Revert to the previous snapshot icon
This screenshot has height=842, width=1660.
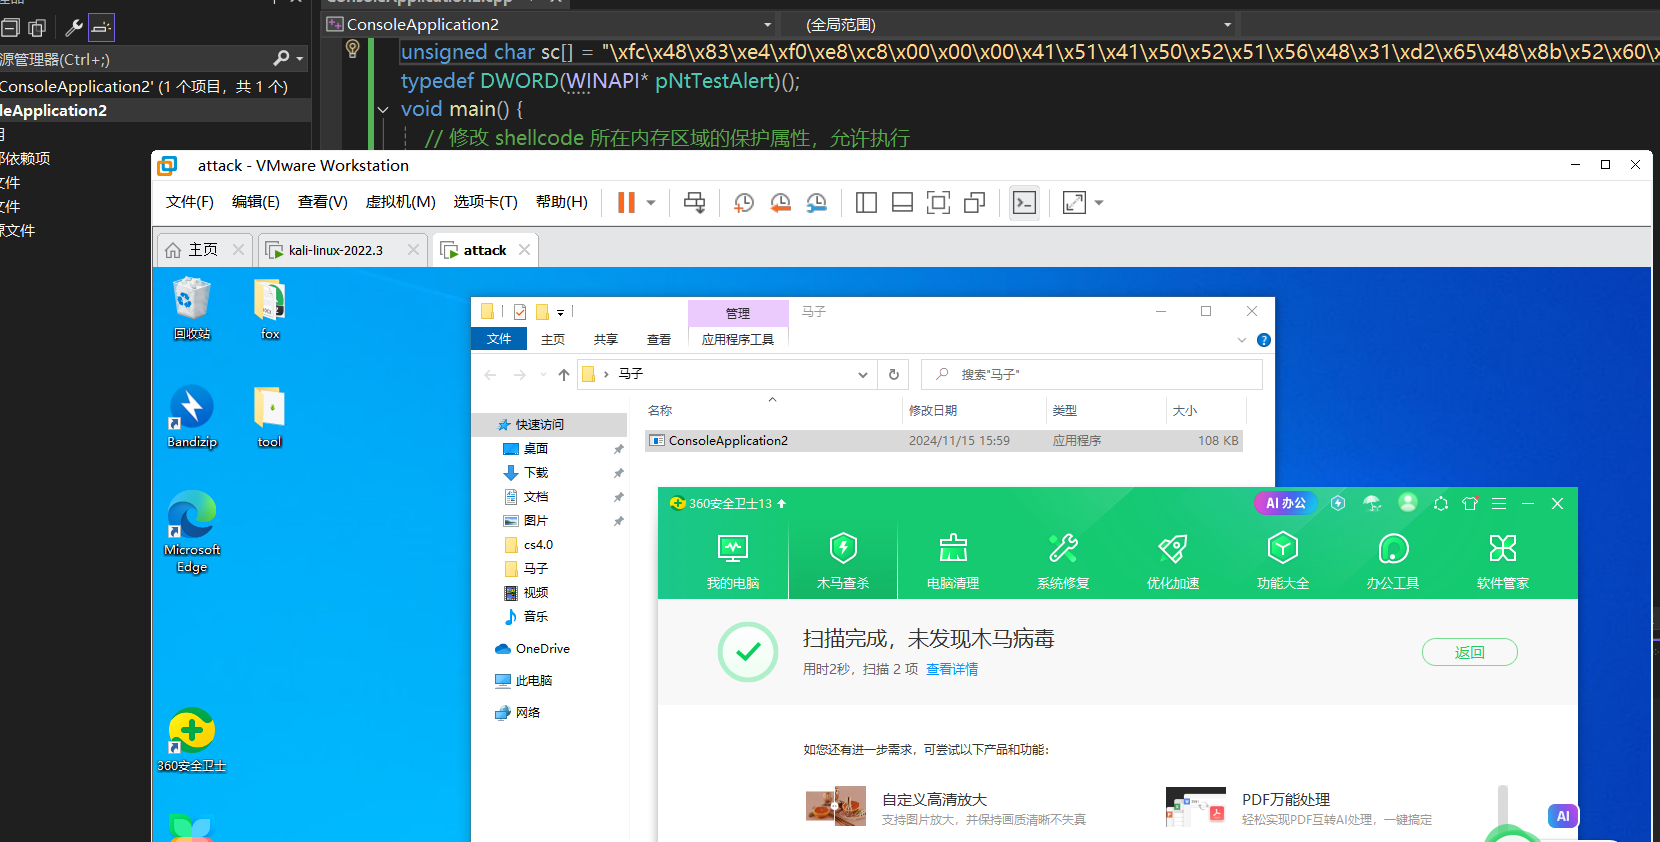point(781,203)
